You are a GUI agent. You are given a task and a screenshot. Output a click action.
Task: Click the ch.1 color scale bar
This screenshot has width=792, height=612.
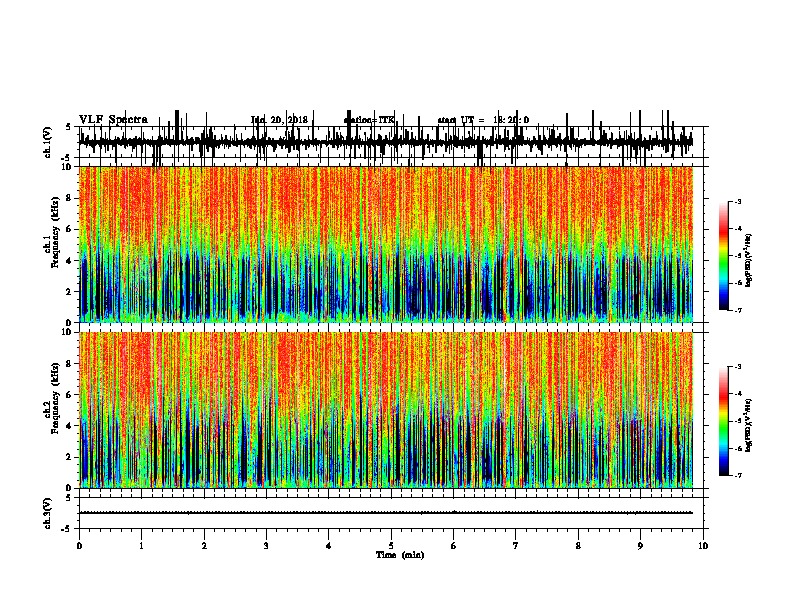(x=724, y=256)
